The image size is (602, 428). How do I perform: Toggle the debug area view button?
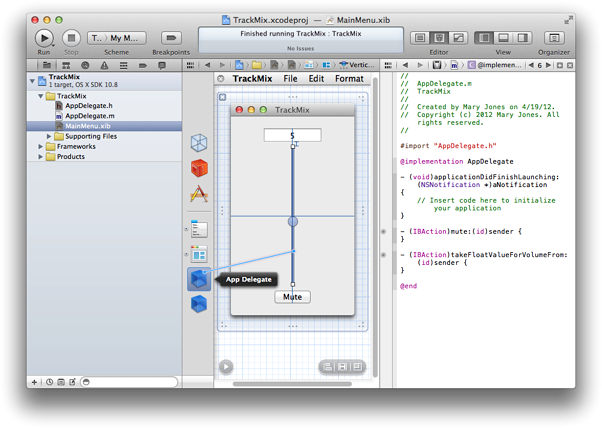pos(503,38)
